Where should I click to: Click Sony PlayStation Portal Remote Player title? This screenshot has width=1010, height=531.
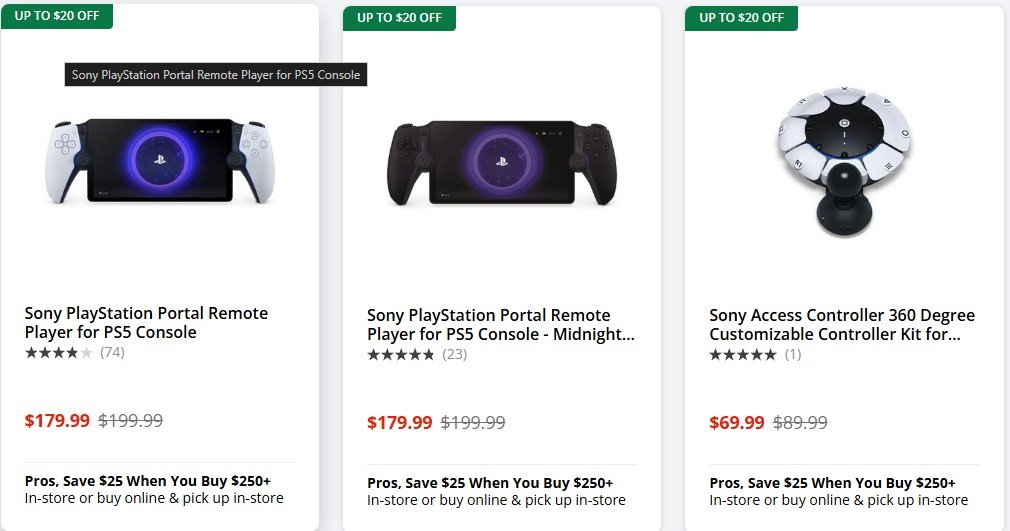tap(146, 323)
